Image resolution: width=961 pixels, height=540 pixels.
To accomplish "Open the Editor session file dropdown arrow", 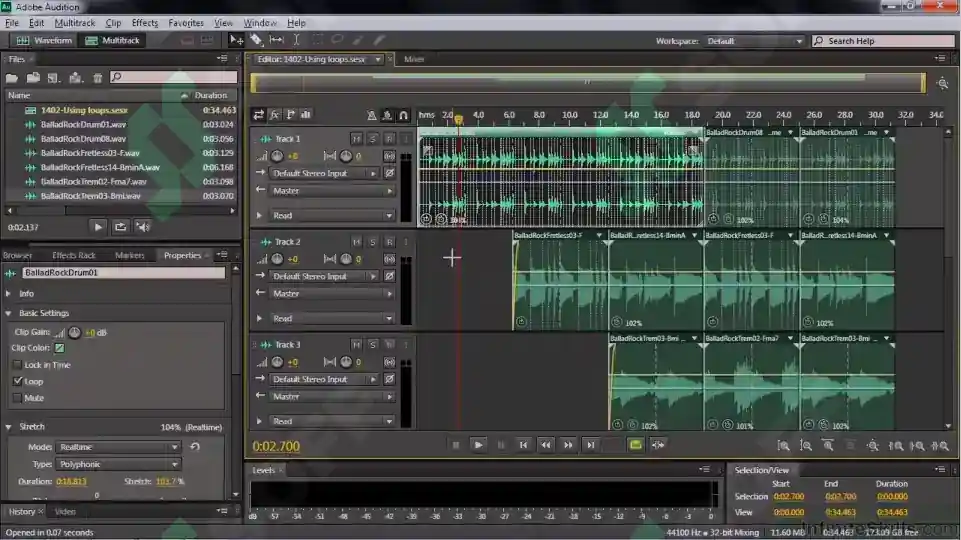I will tap(378, 59).
